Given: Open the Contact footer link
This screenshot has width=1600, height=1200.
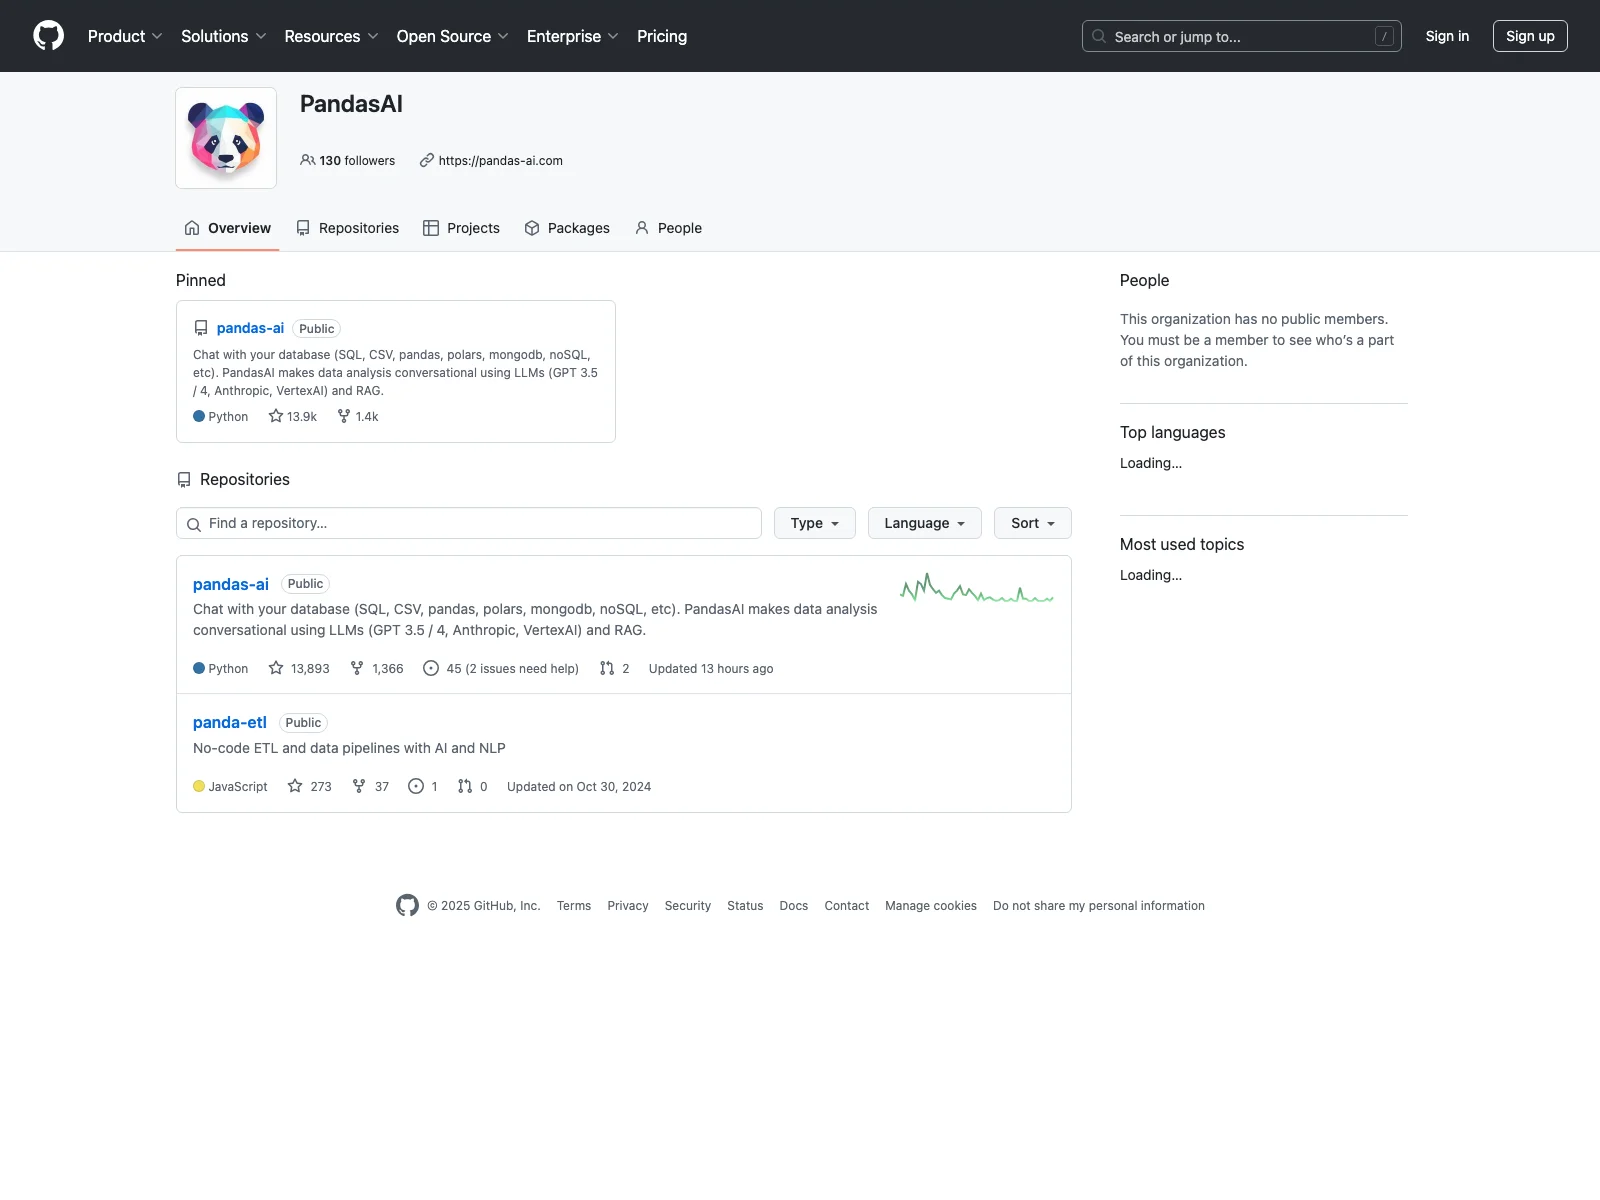Looking at the screenshot, I should tap(847, 906).
